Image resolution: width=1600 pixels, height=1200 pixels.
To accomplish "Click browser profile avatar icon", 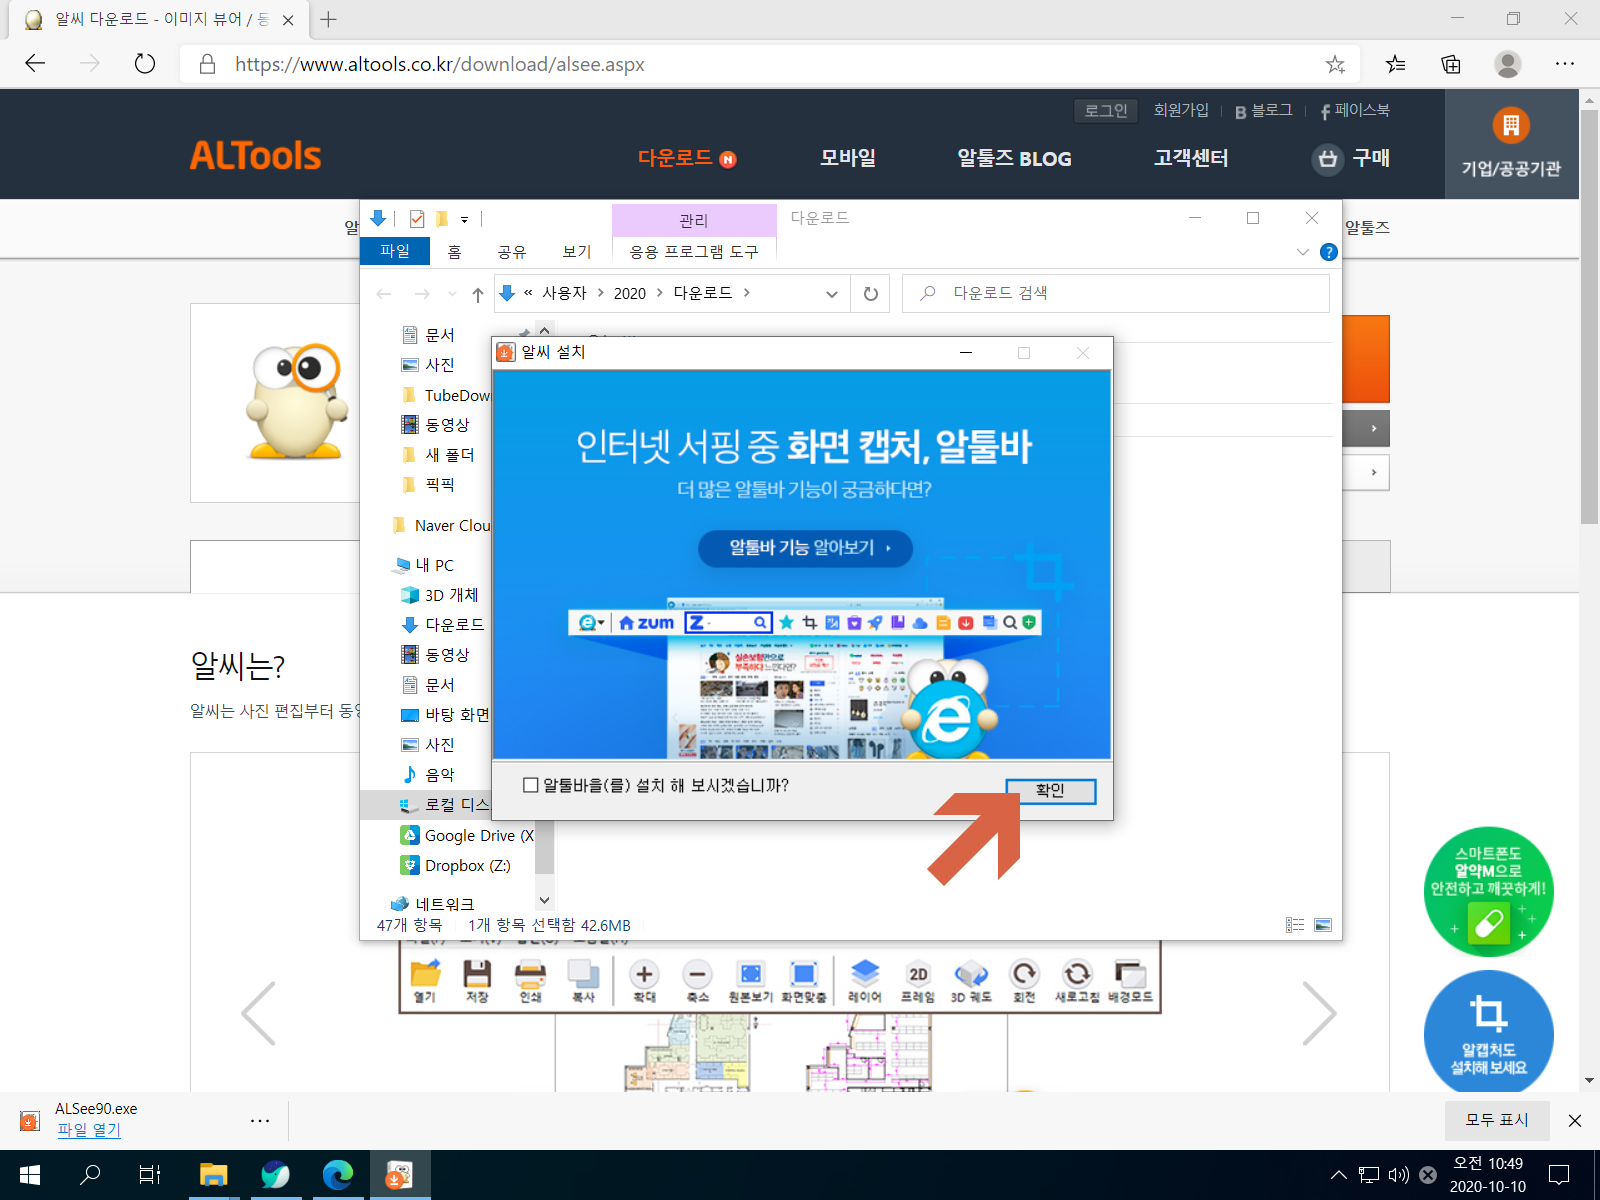I will click(1508, 64).
